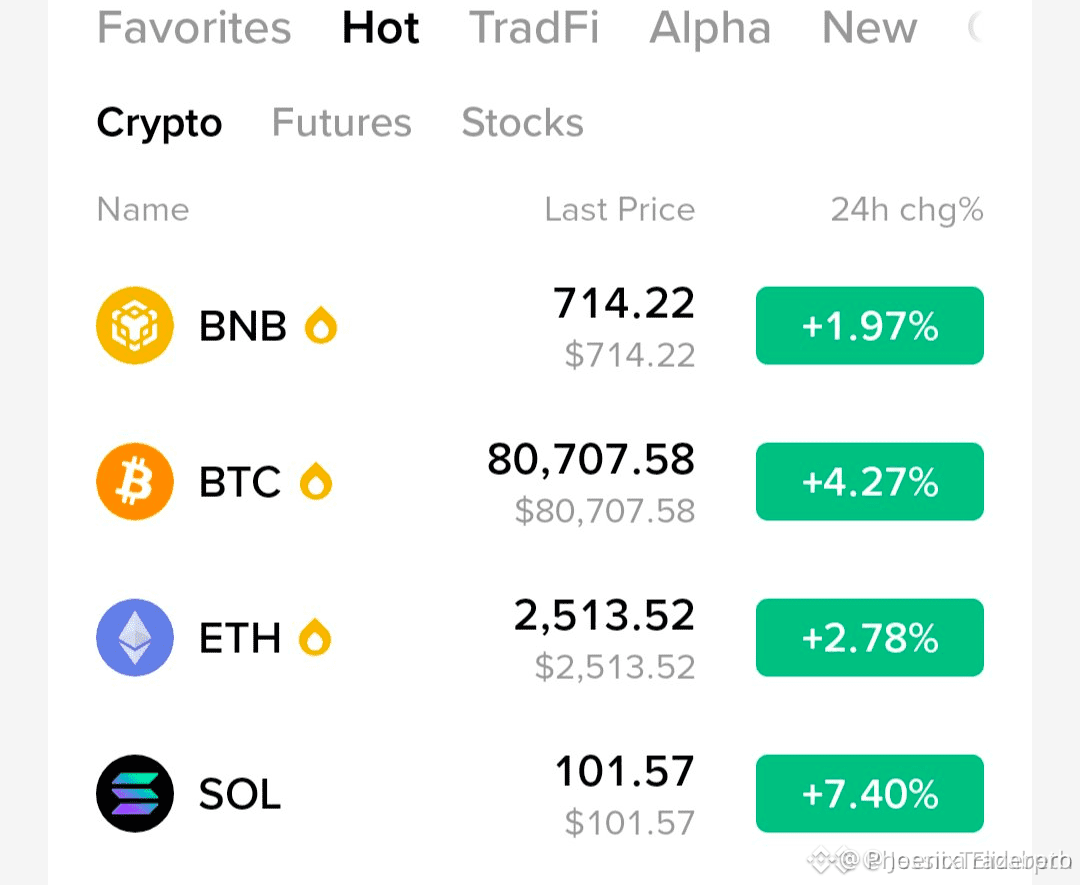Screen dimensions: 1080x885
Task: Select the Futures sub-tab
Action: click(342, 123)
